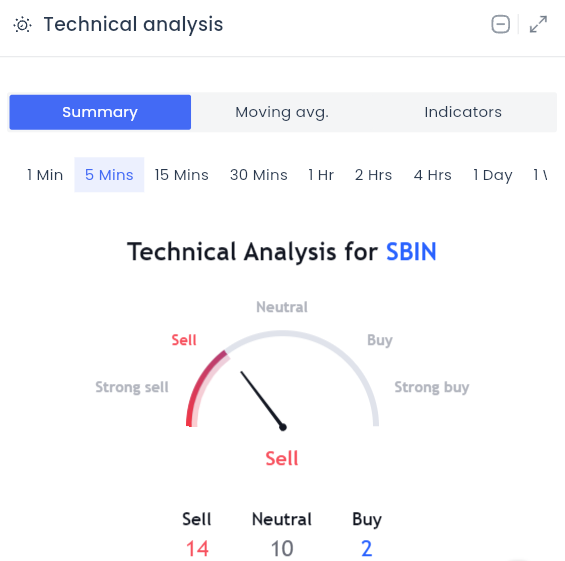
Task: Click the Technical analysis widget sun icon
Action: [22, 25]
